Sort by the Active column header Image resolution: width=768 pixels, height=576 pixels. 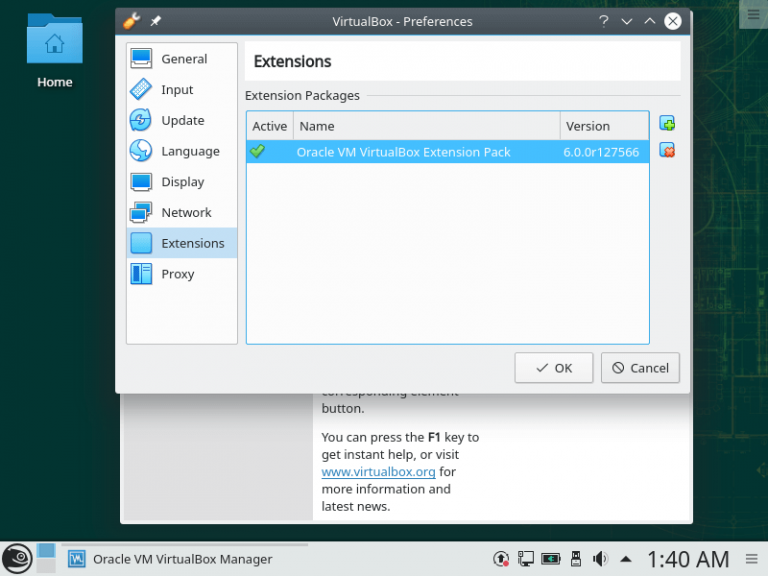(x=270, y=126)
